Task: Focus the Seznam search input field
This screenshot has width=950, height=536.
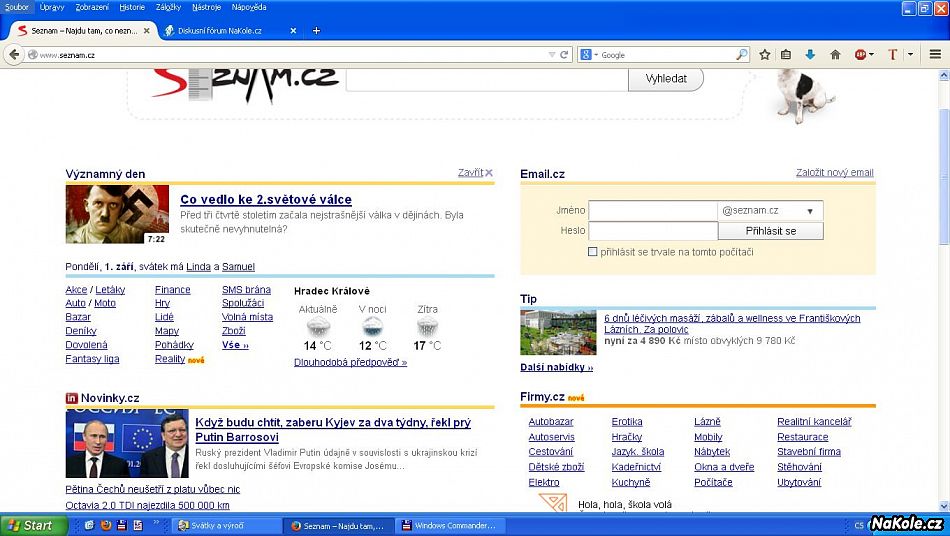Action: (x=487, y=79)
